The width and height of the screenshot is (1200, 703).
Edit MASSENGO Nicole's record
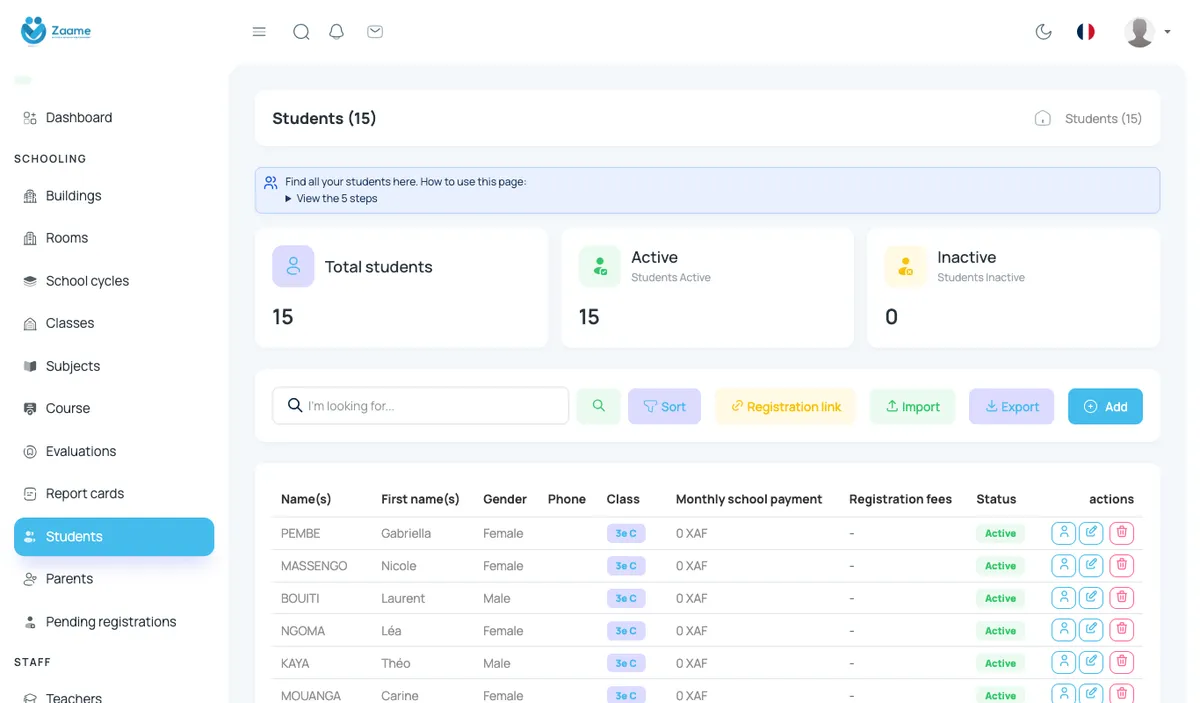(x=1091, y=565)
